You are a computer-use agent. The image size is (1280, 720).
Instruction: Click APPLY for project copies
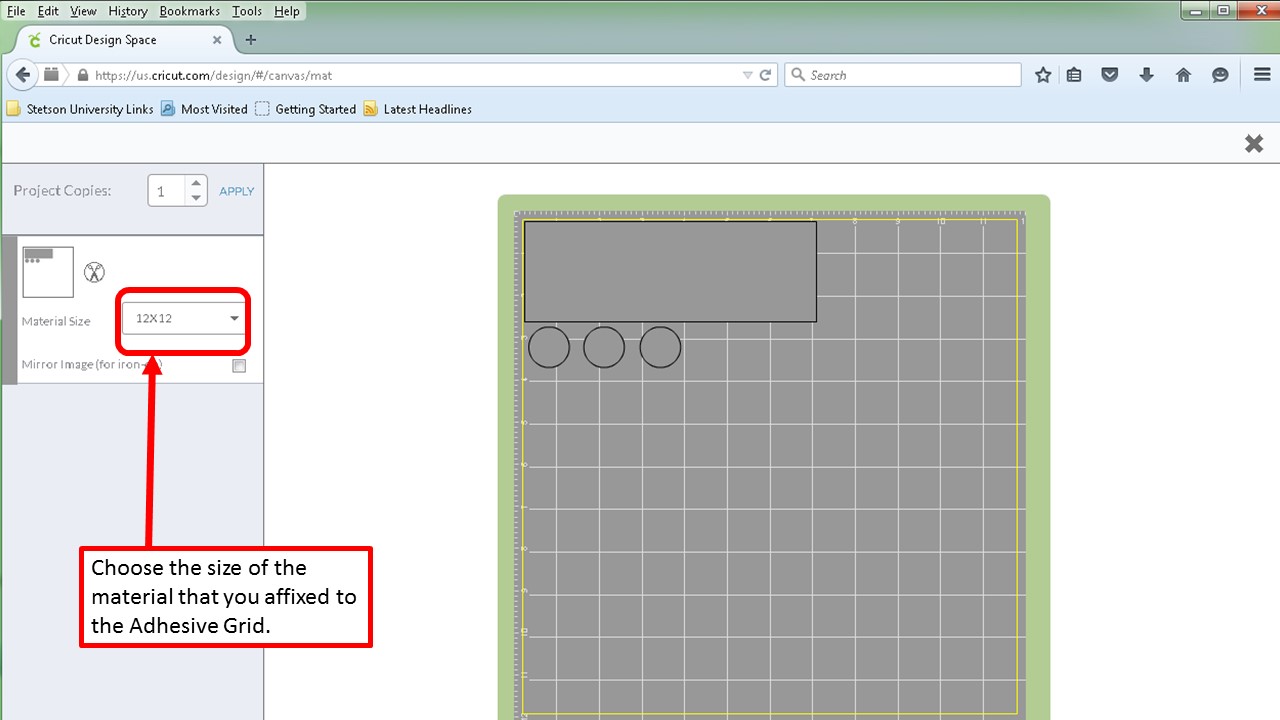click(x=237, y=191)
